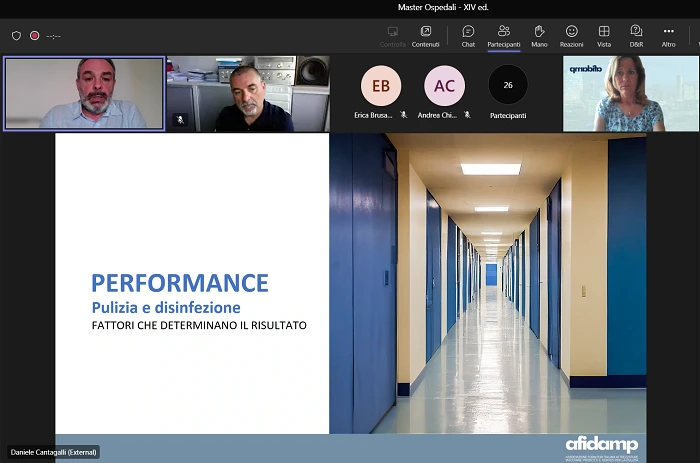This screenshot has width=700, height=463.
Task: Expand the 26 Partecipanti overflow circle
Action: click(x=508, y=86)
